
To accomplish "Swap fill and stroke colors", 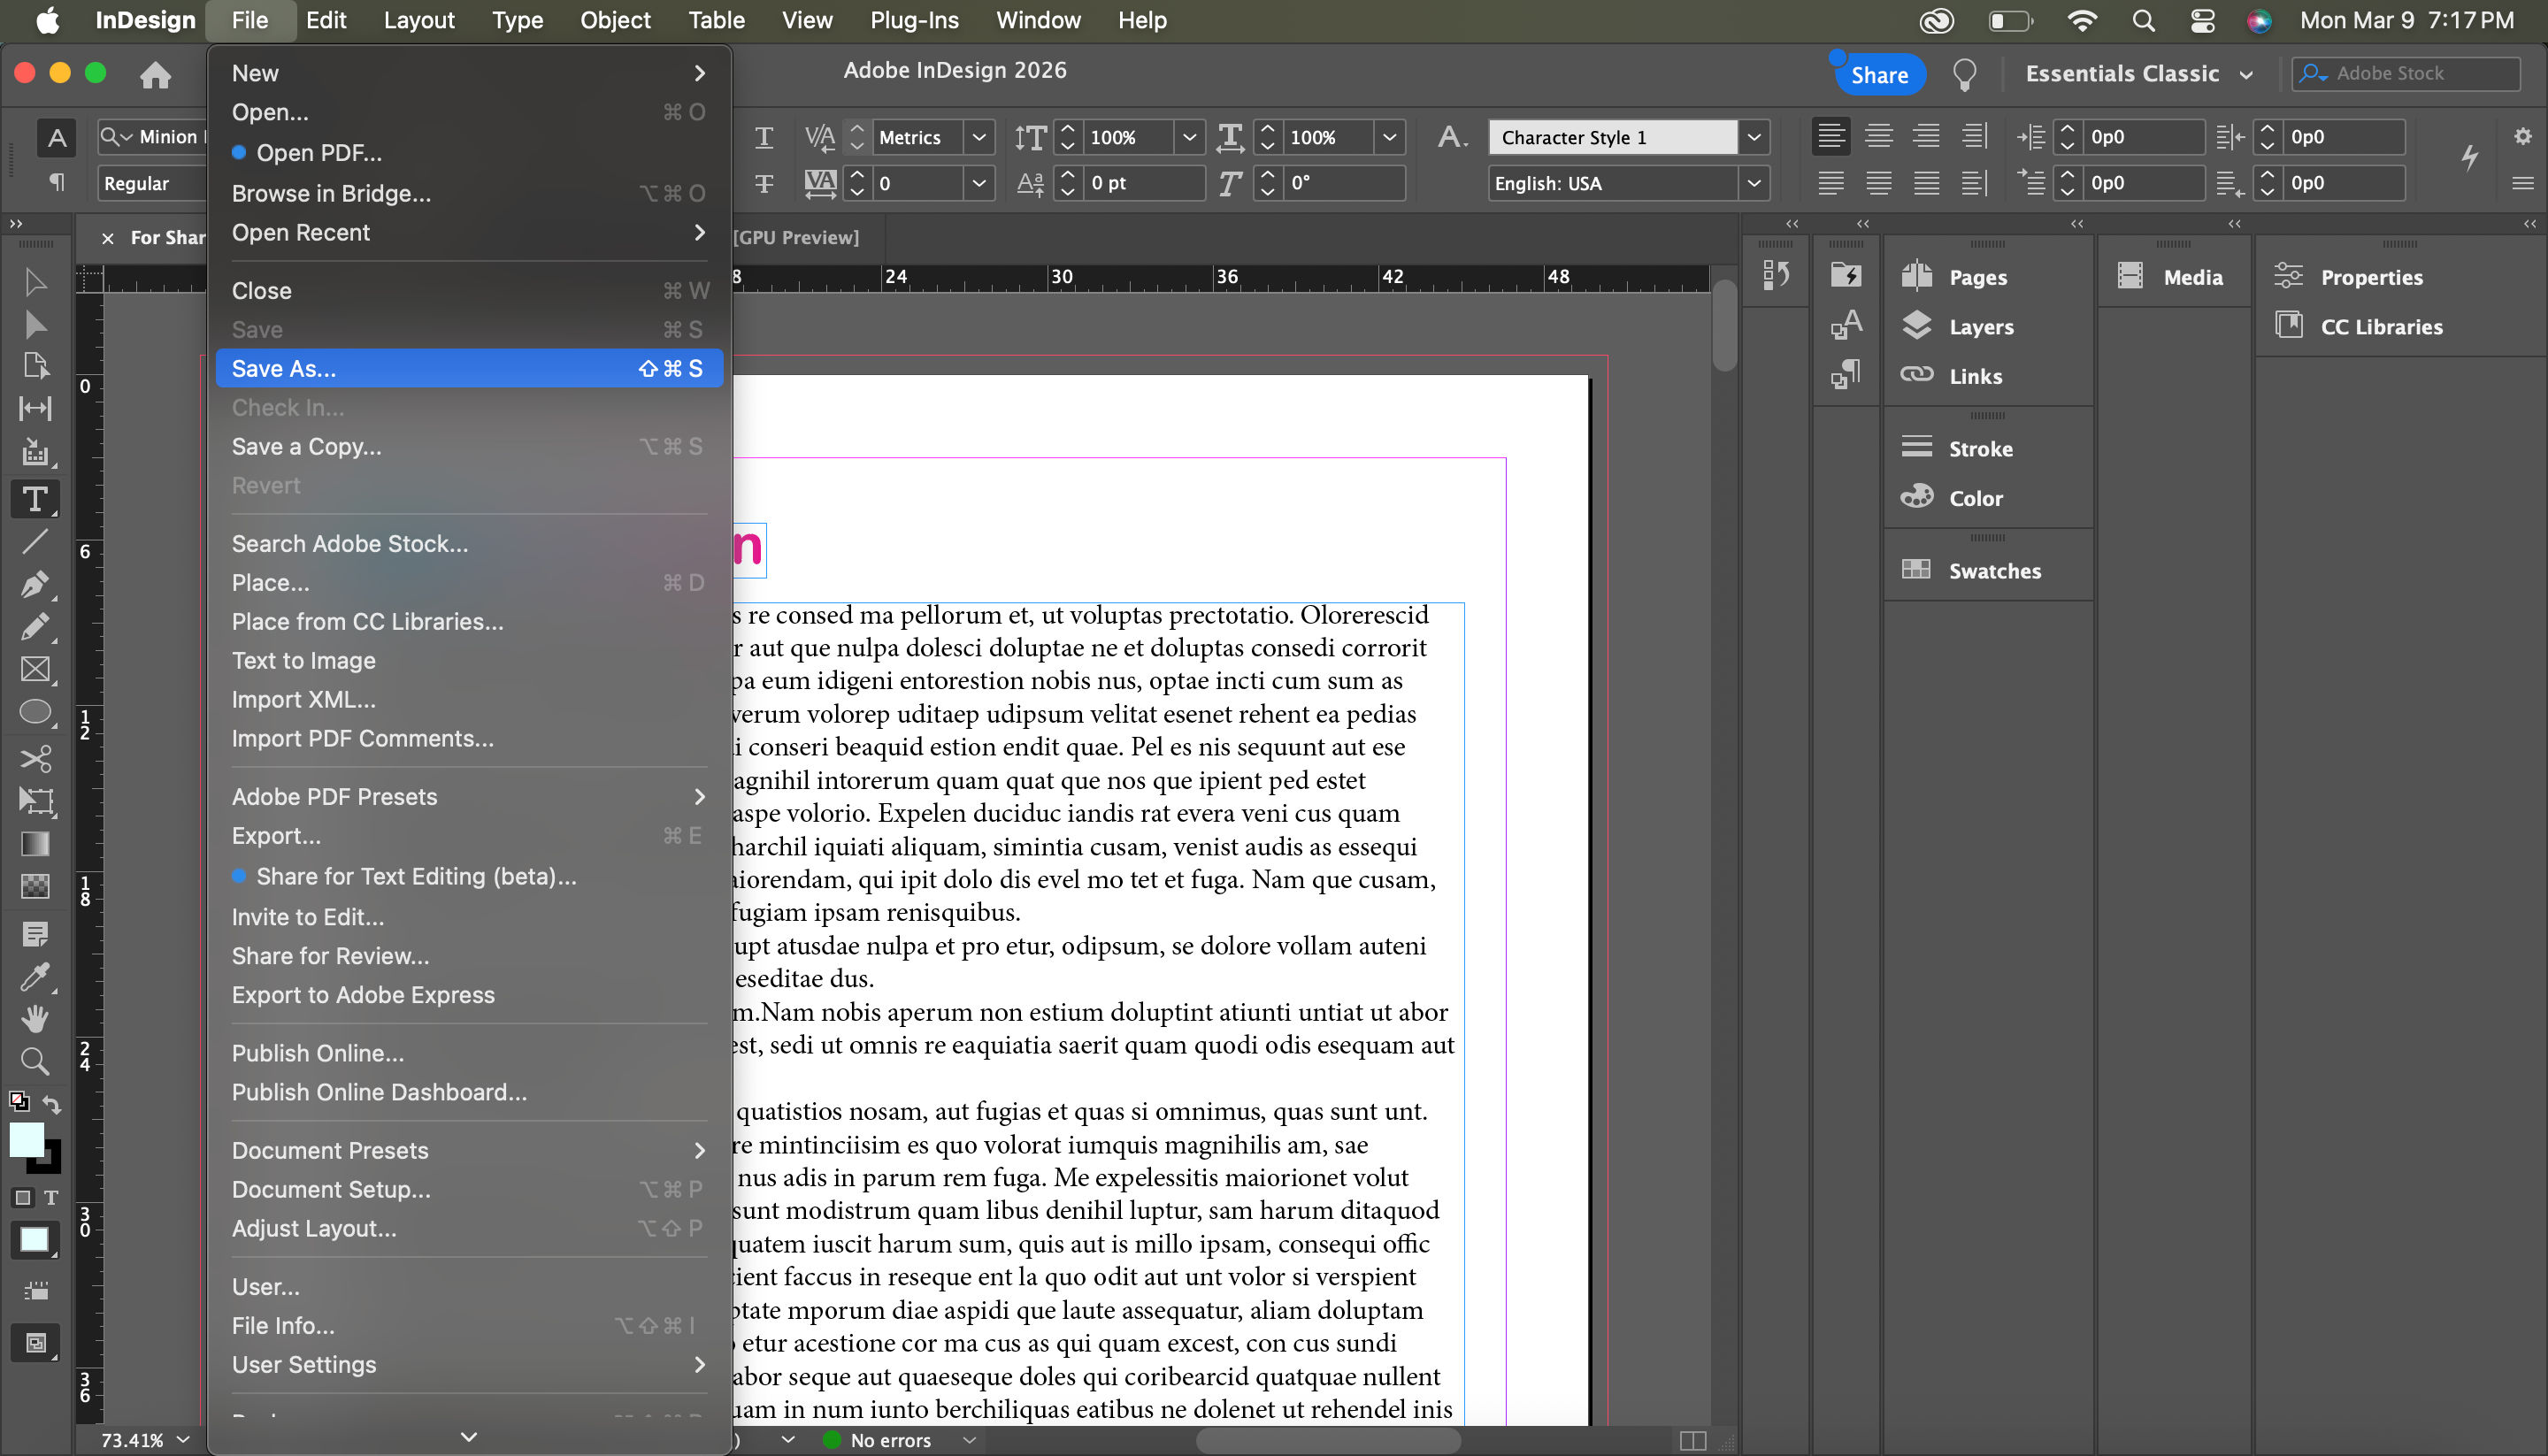I will (51, 1103).
